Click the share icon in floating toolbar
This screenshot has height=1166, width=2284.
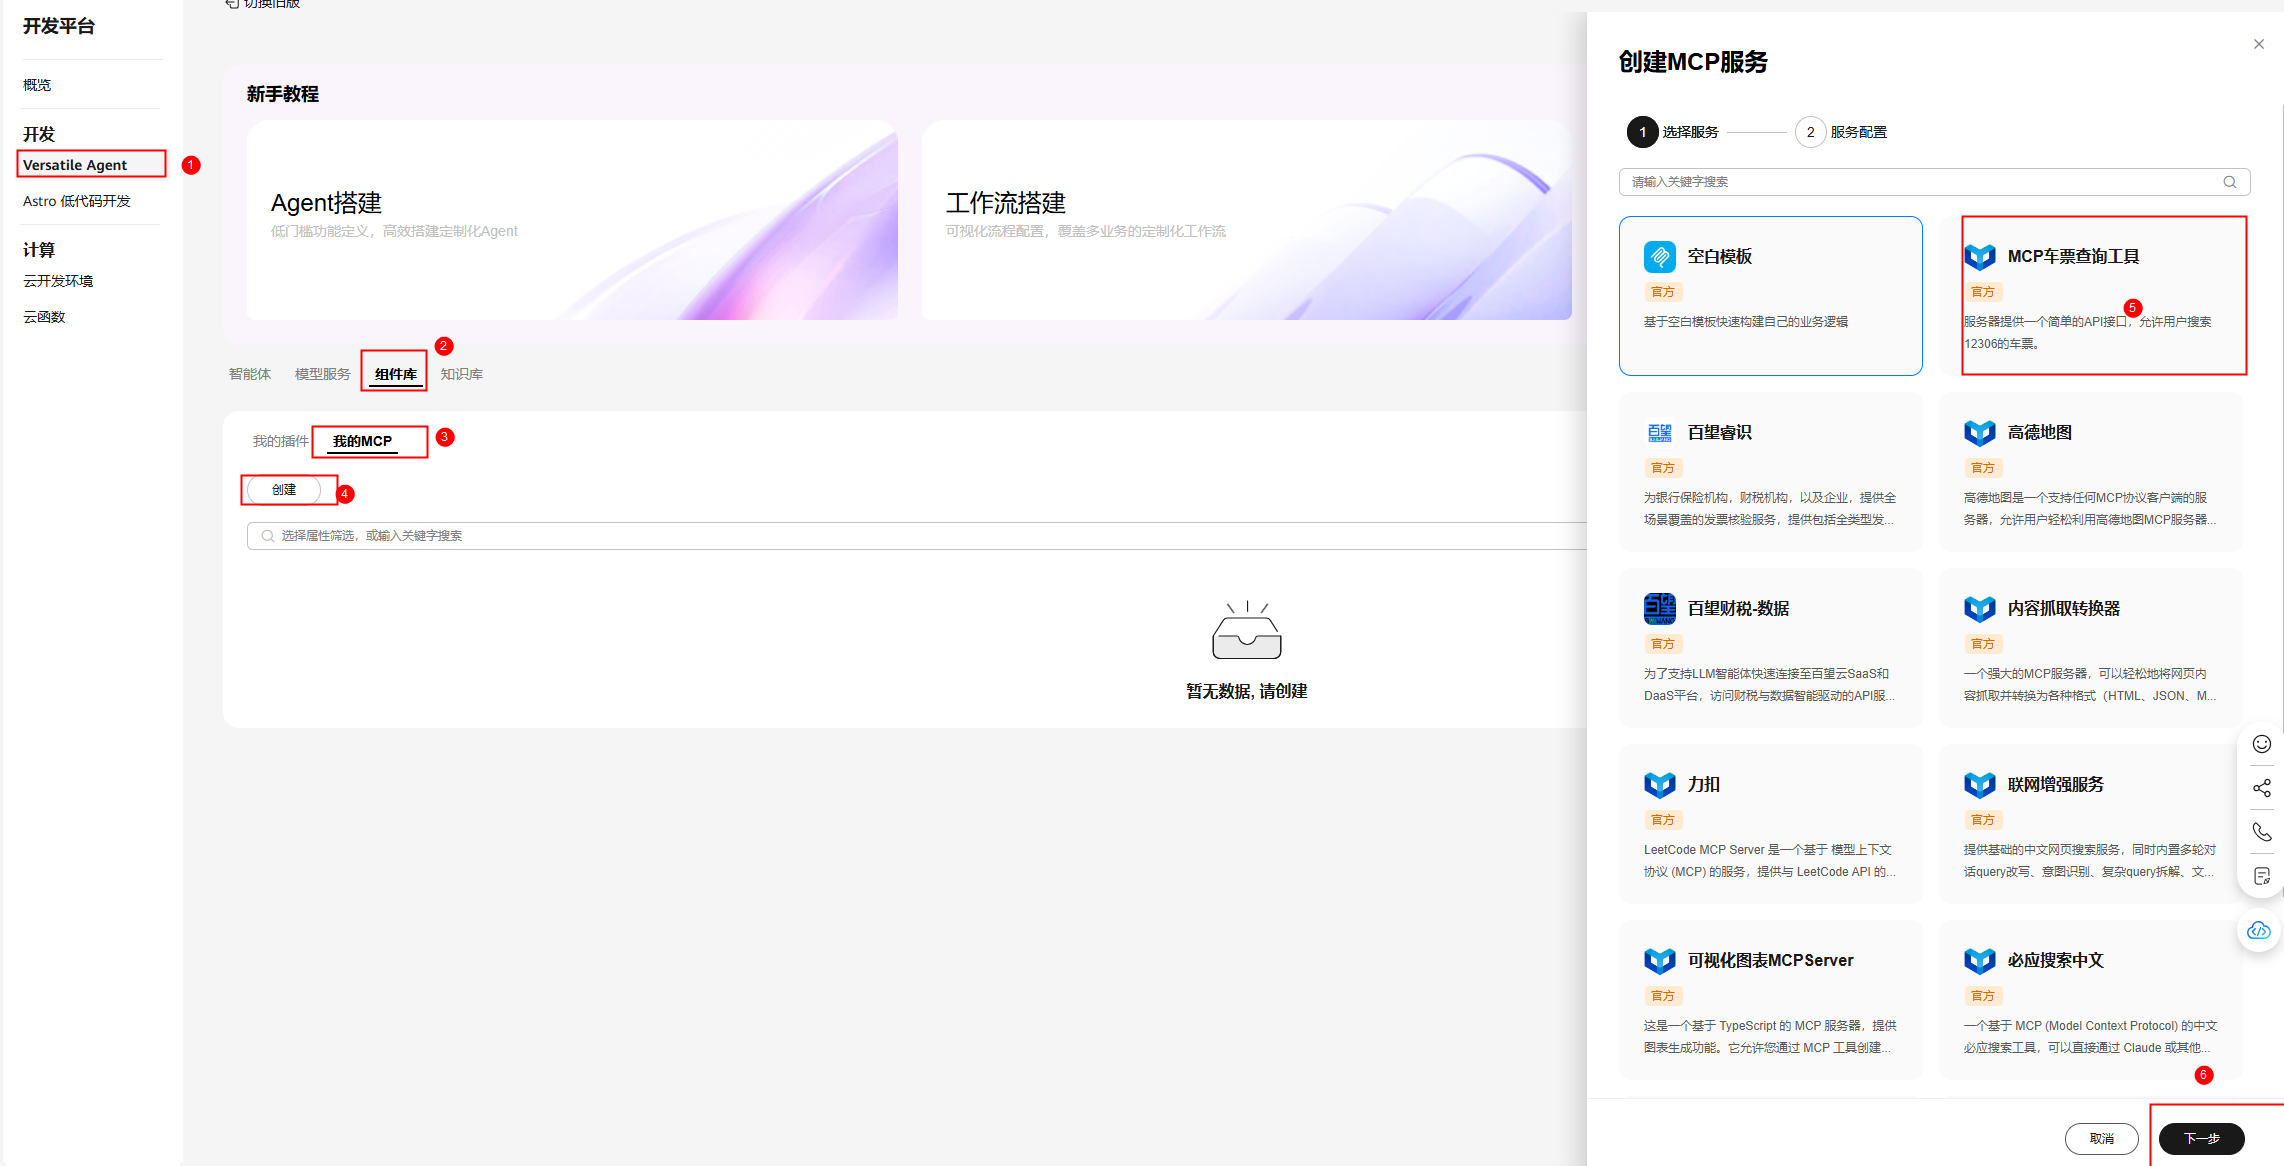click(2261, 788)
